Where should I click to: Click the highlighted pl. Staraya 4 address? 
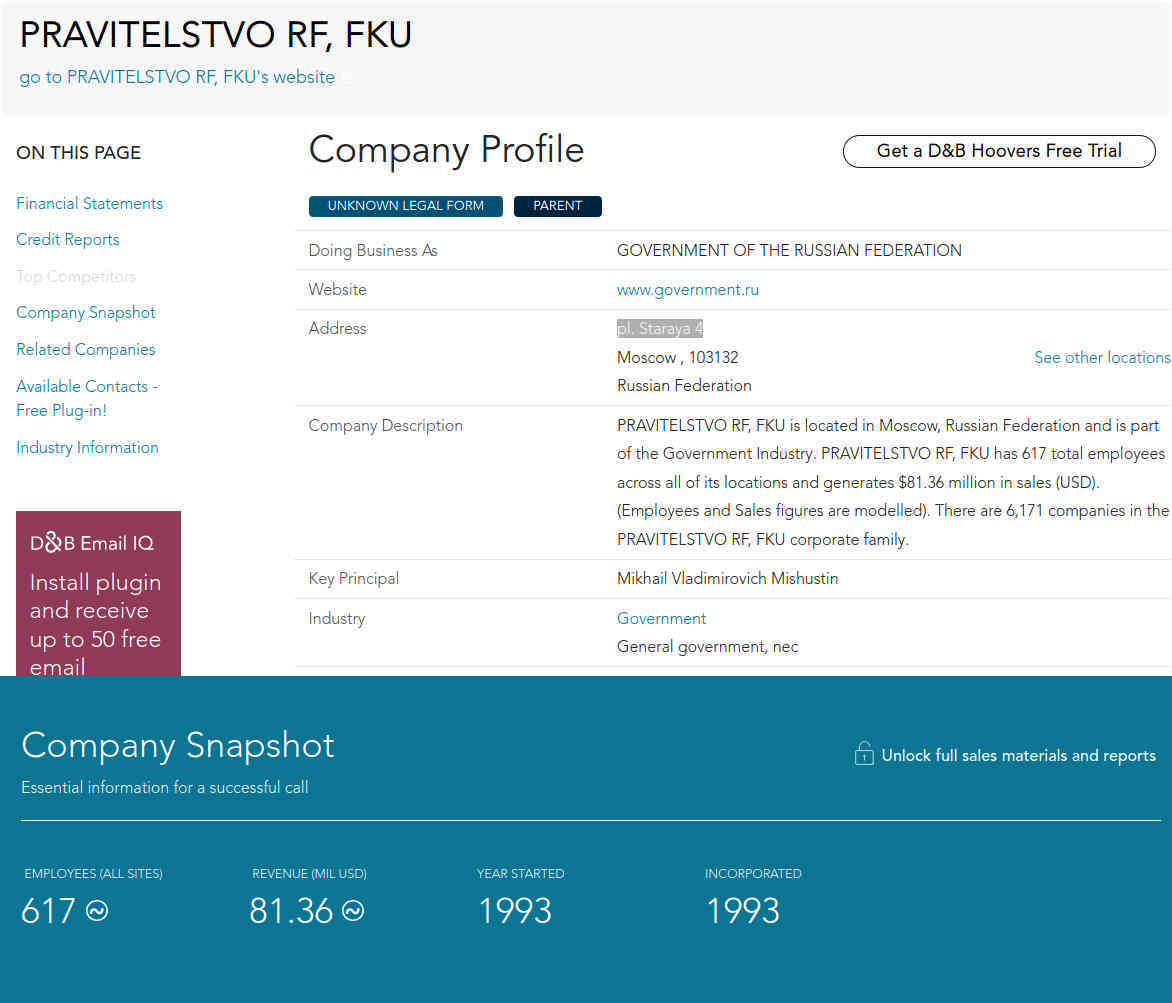(x=660, y=328)
